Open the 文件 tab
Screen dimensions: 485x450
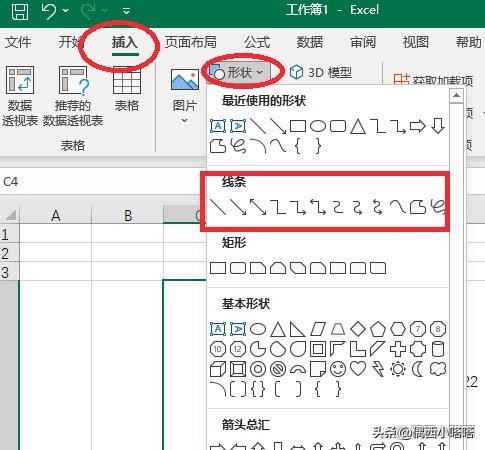[18, 42]
